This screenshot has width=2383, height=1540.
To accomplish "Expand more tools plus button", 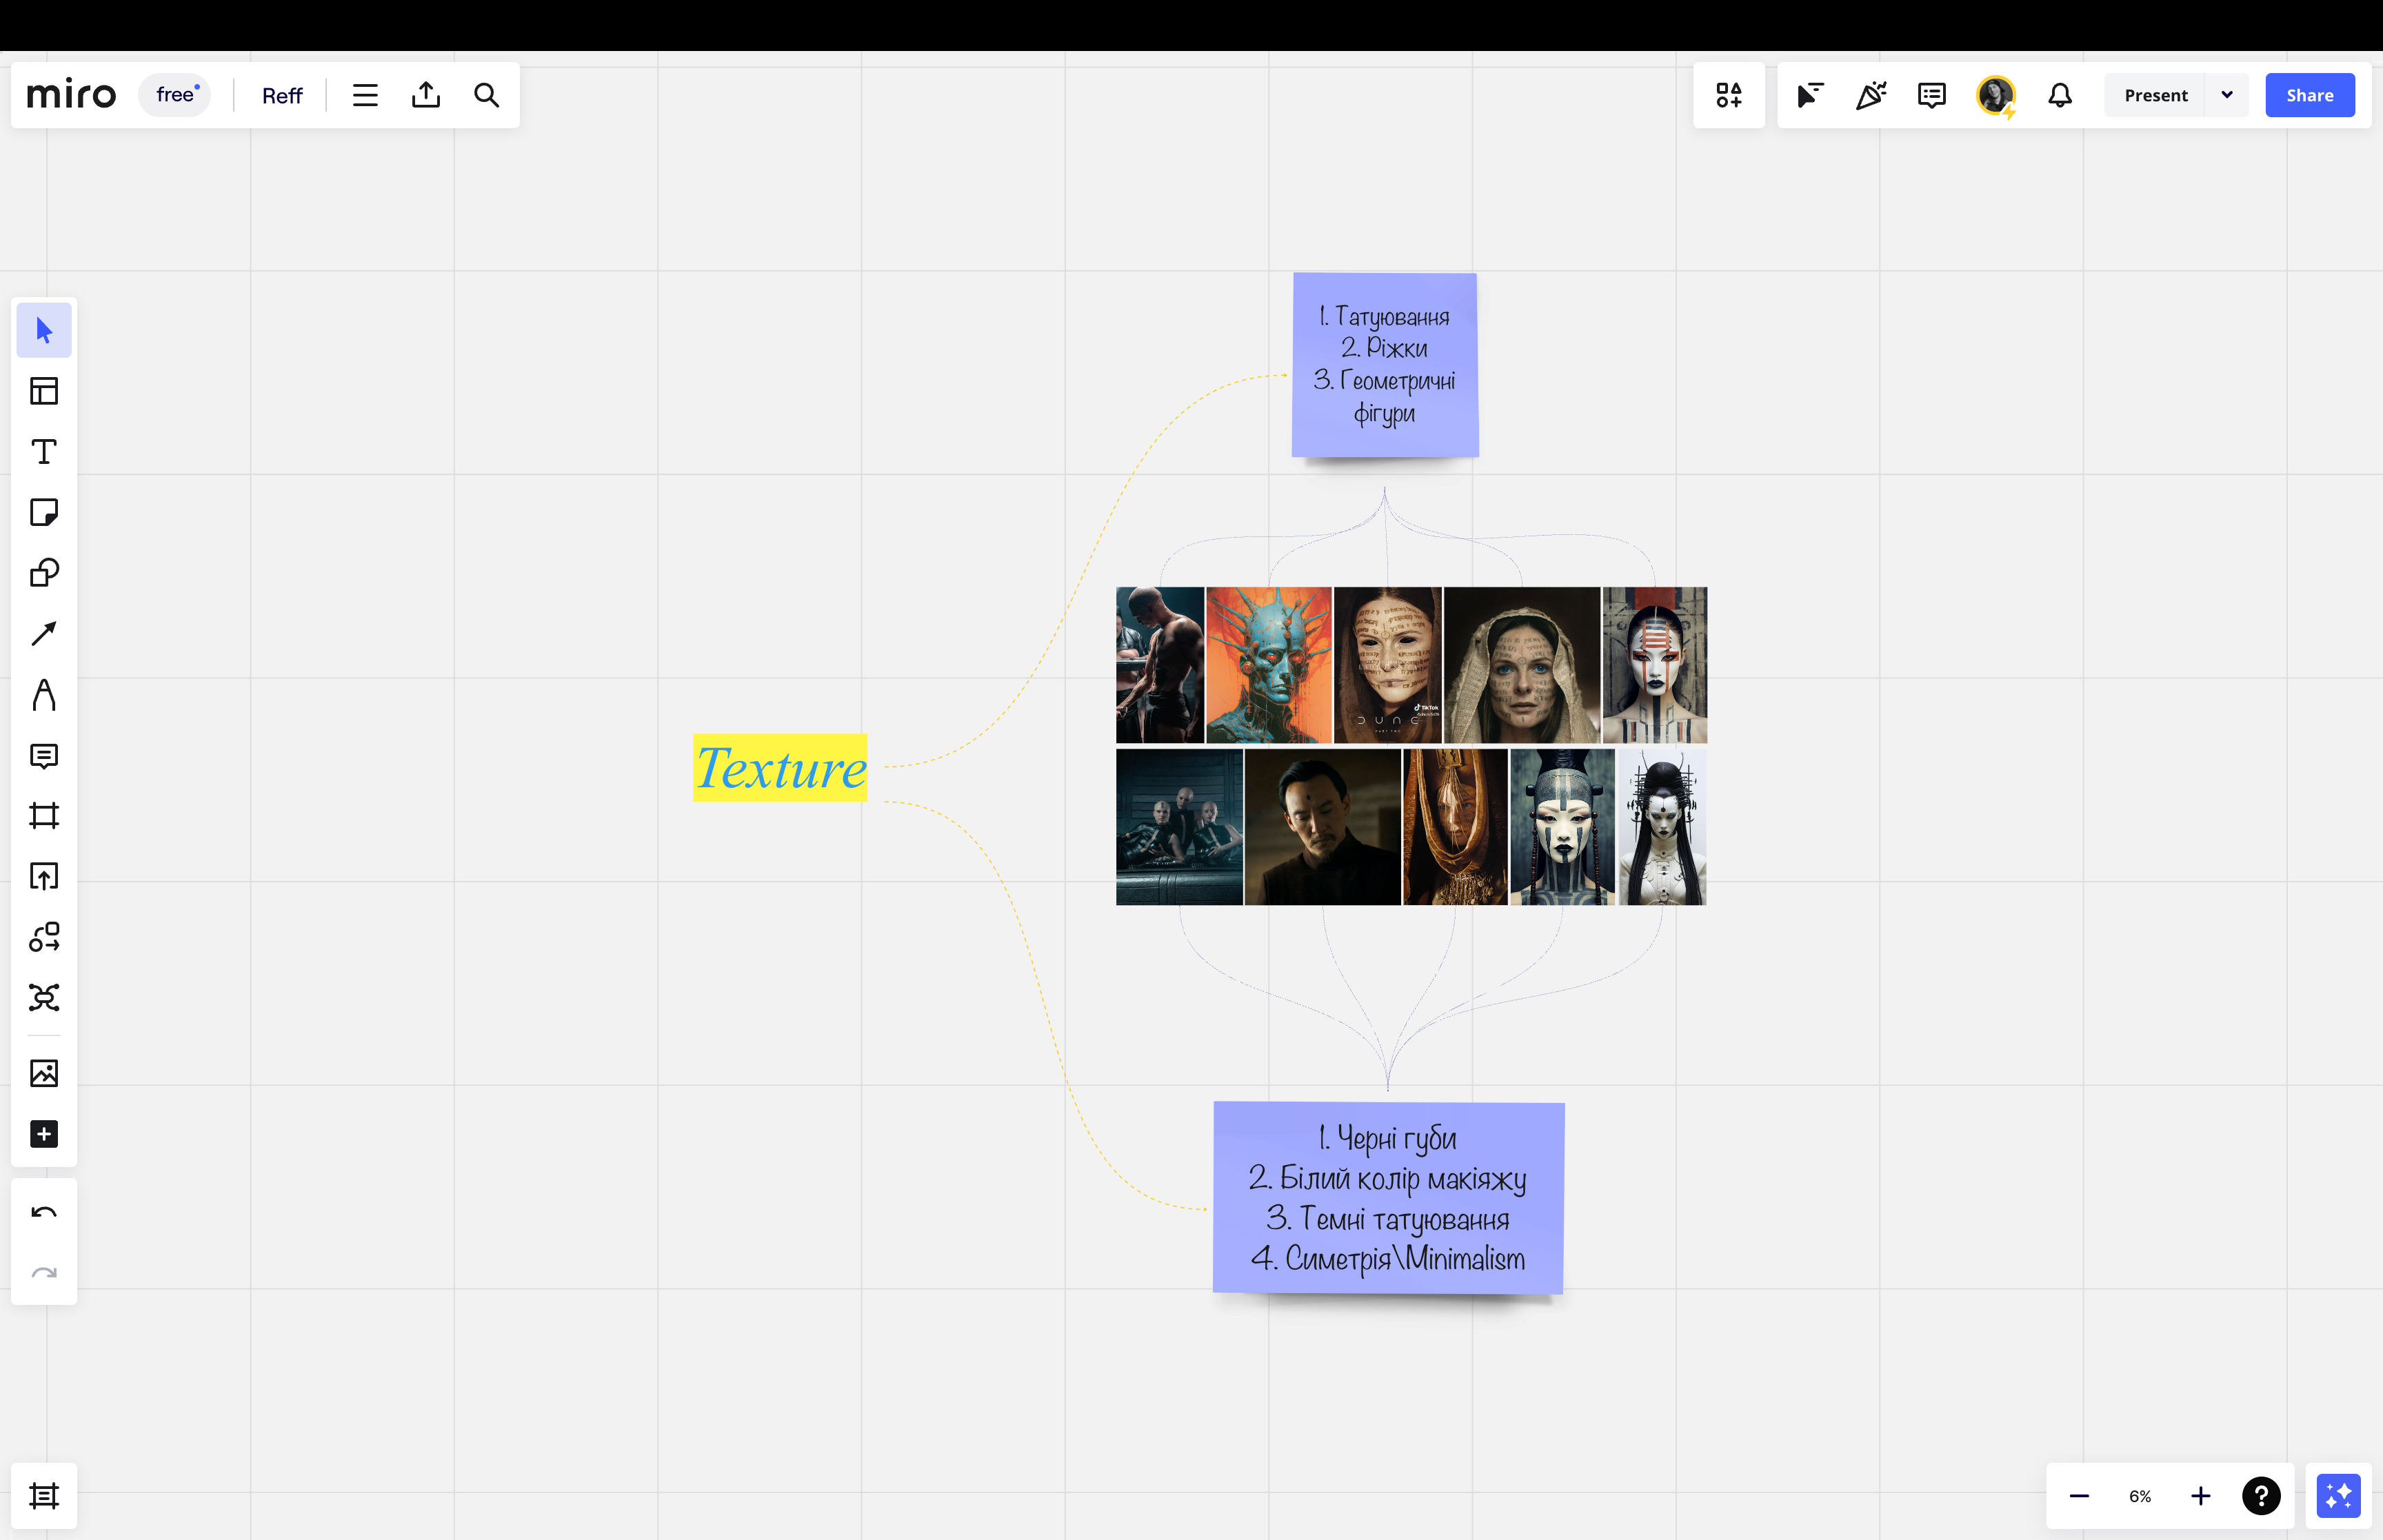I will (44, 1134).
